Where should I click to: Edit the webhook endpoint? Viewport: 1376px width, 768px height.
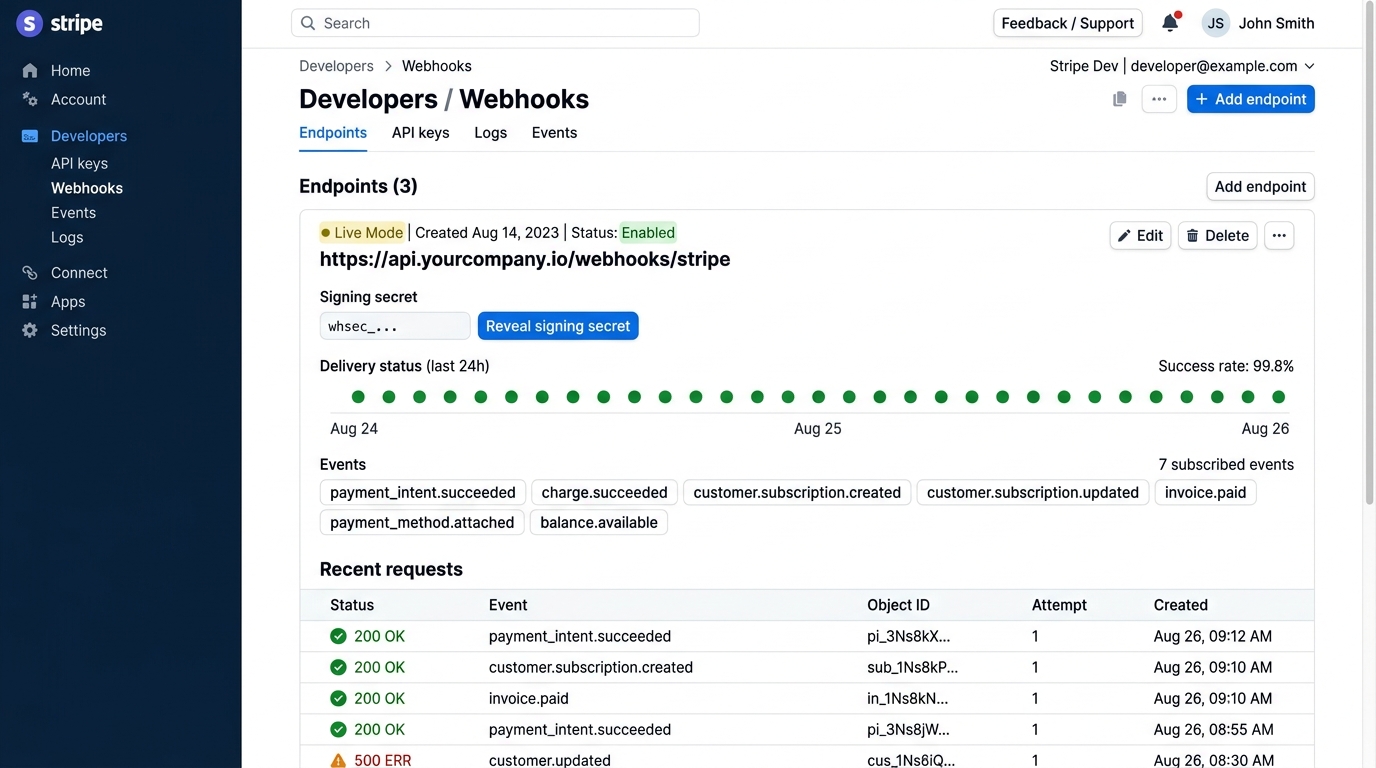click(1140, 235)
